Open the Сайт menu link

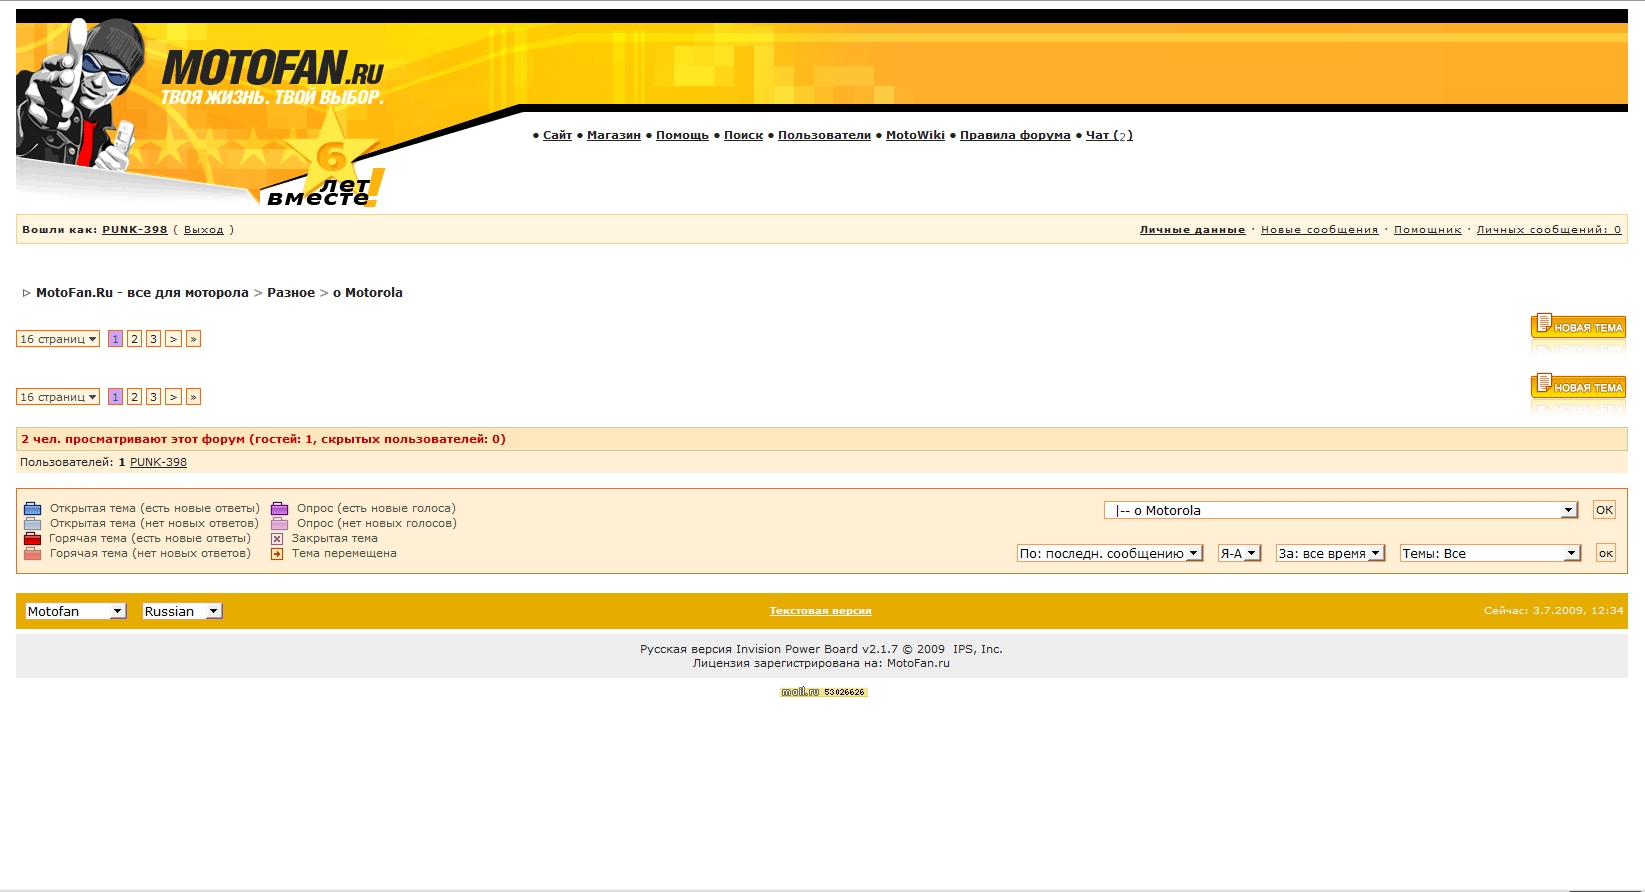tap(557, 135)
